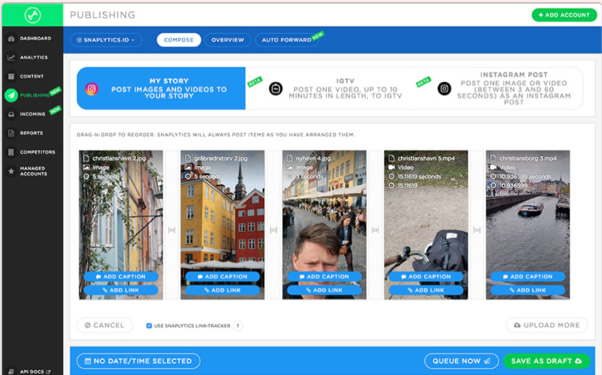Click the Instagram Post circular icon
The width and height of the screenshot is (602, 375).
444,89
